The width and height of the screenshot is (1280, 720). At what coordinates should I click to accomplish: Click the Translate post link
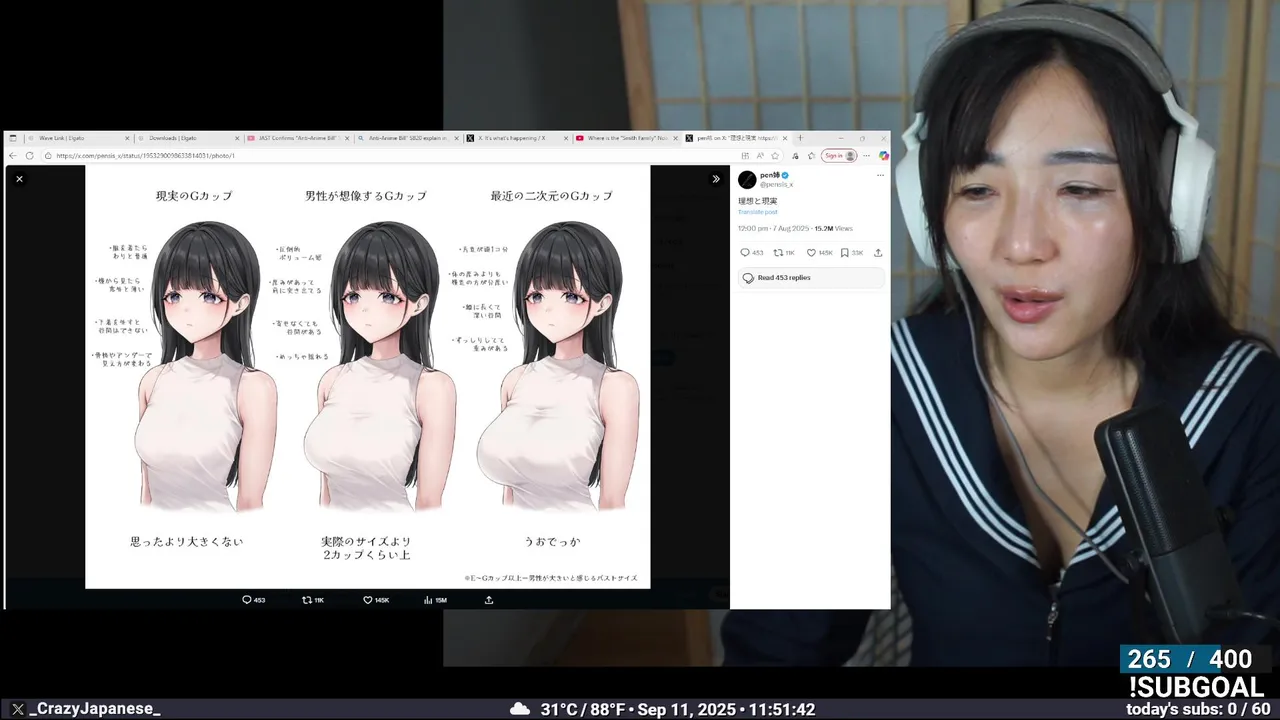(x=757, y=212)
